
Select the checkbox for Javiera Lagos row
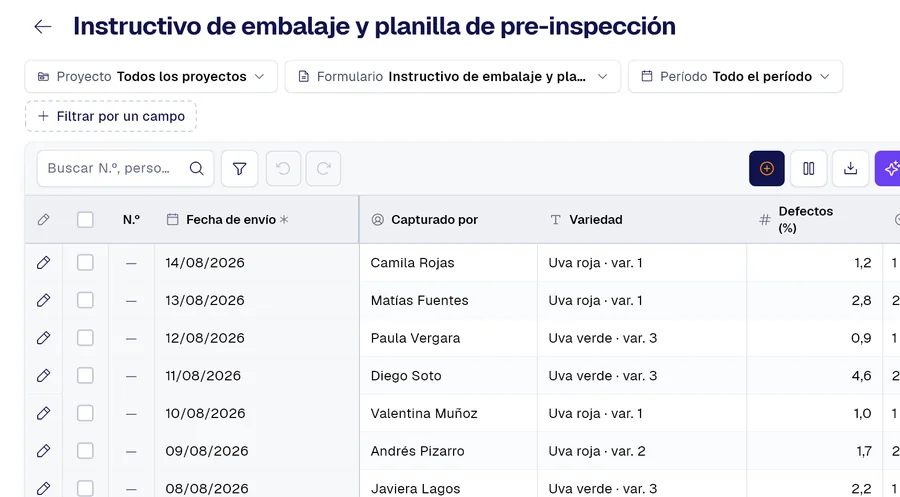(x=85, y=488)
